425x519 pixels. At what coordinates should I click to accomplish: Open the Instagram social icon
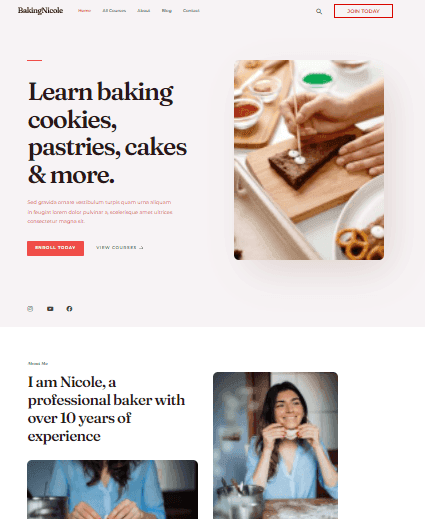point(30,309)
